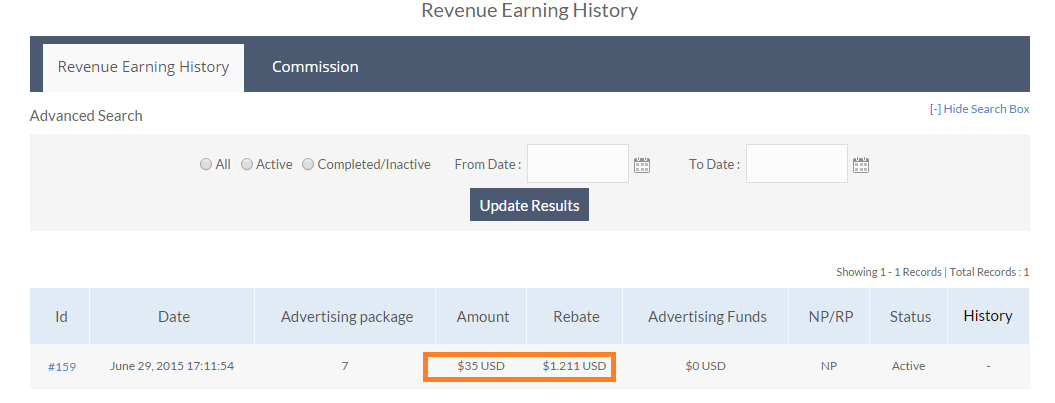
Task: Click the History column header
Action: [x=987, y=316]
